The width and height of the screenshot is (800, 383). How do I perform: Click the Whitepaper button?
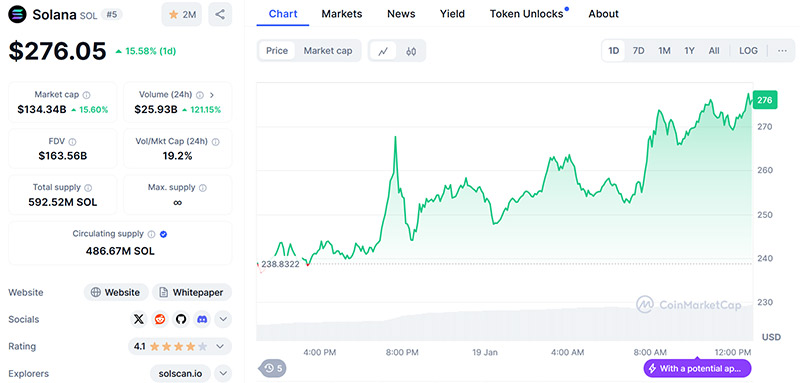(x=192, y=292)
